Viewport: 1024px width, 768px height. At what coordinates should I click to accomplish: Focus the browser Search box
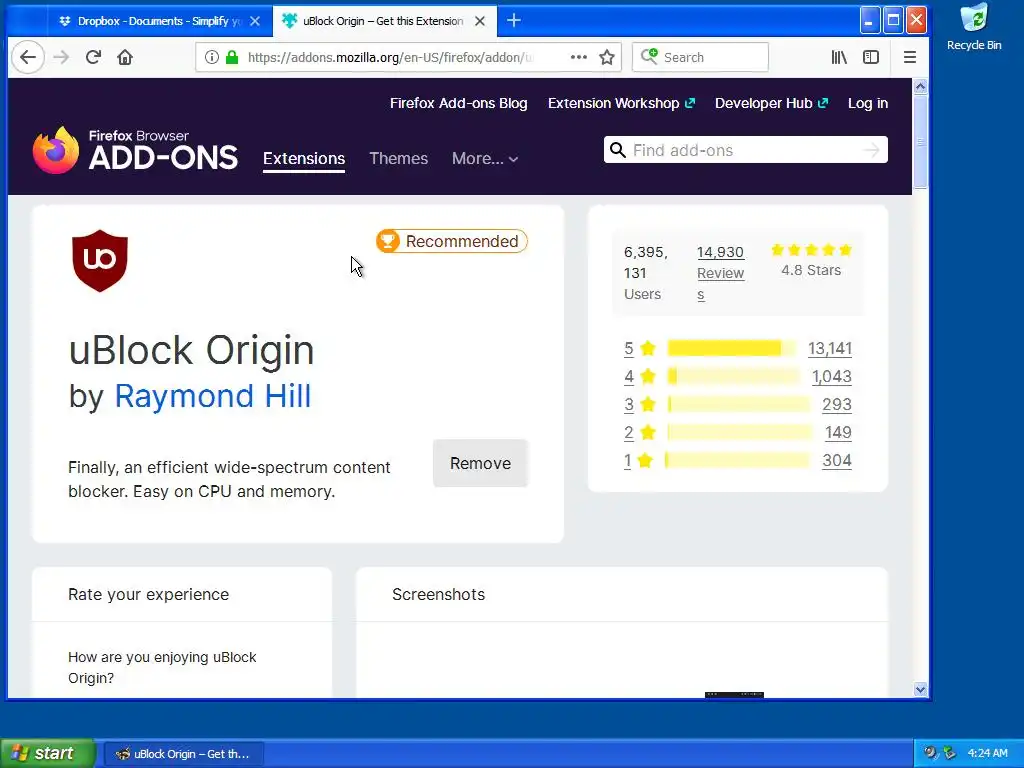point(700,57)
